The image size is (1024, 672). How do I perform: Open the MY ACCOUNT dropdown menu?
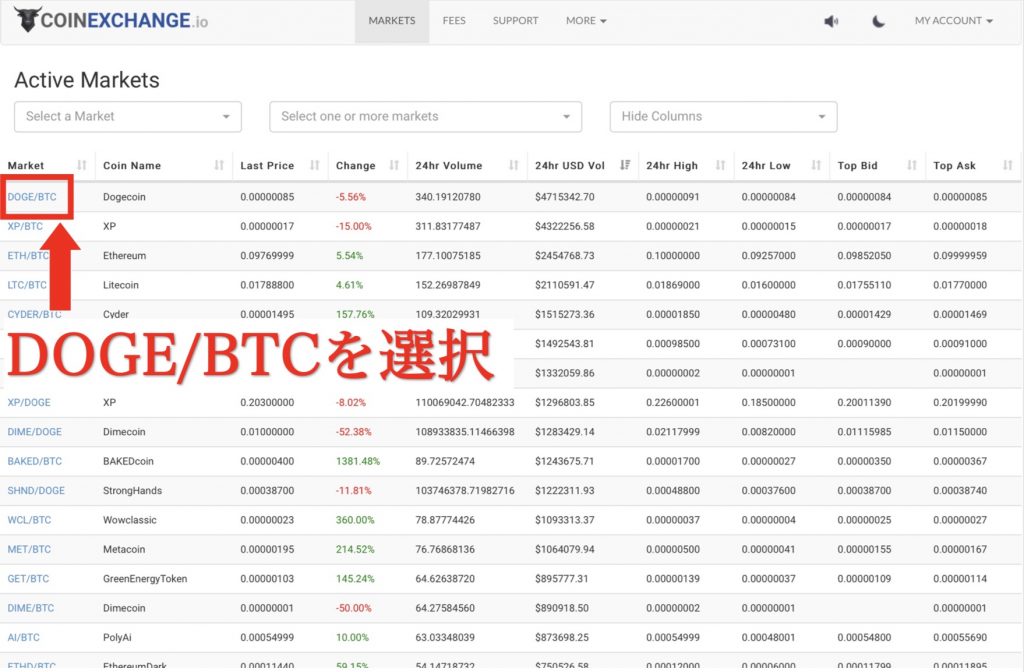pos(953,21)
